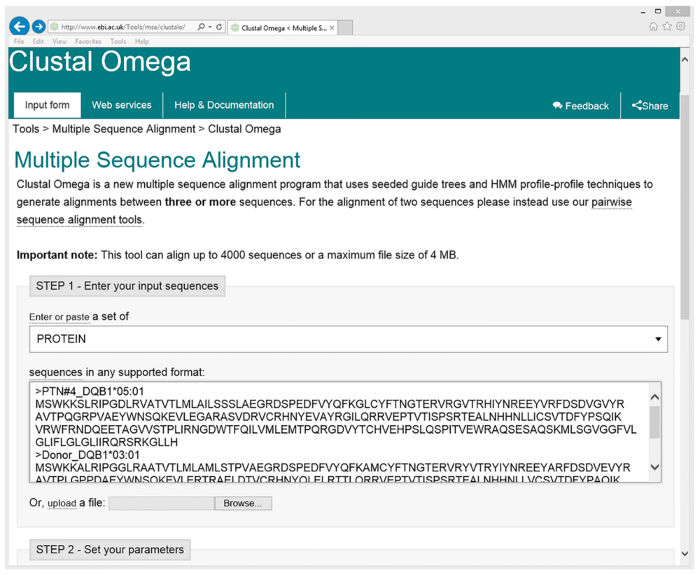Click the Share icon in the page header
This screenshot has height=575, width=700.
[x=650, y=106]
